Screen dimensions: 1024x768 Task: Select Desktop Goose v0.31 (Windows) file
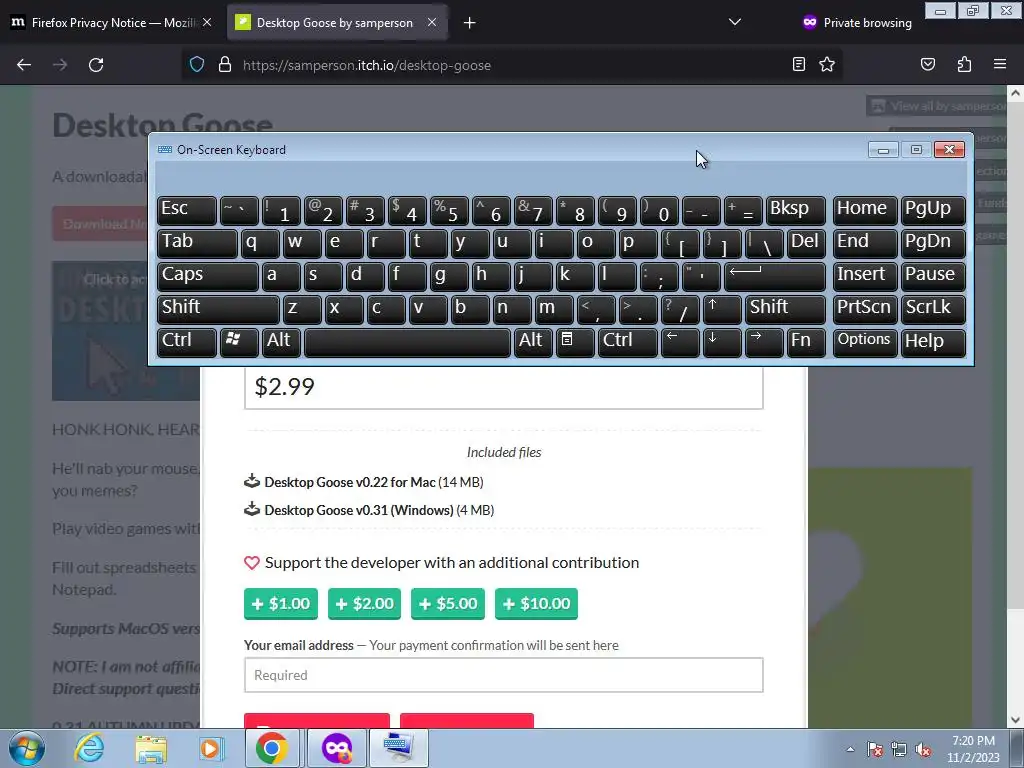click(x=369, y=510)
